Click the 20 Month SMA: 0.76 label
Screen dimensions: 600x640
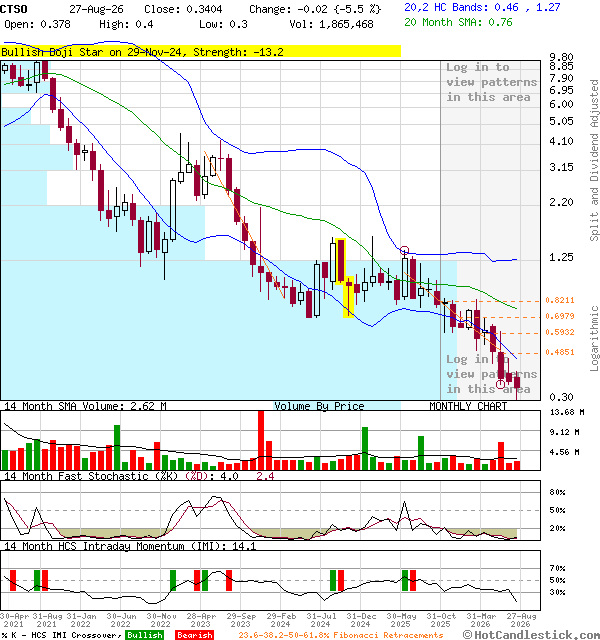point(458,22)
